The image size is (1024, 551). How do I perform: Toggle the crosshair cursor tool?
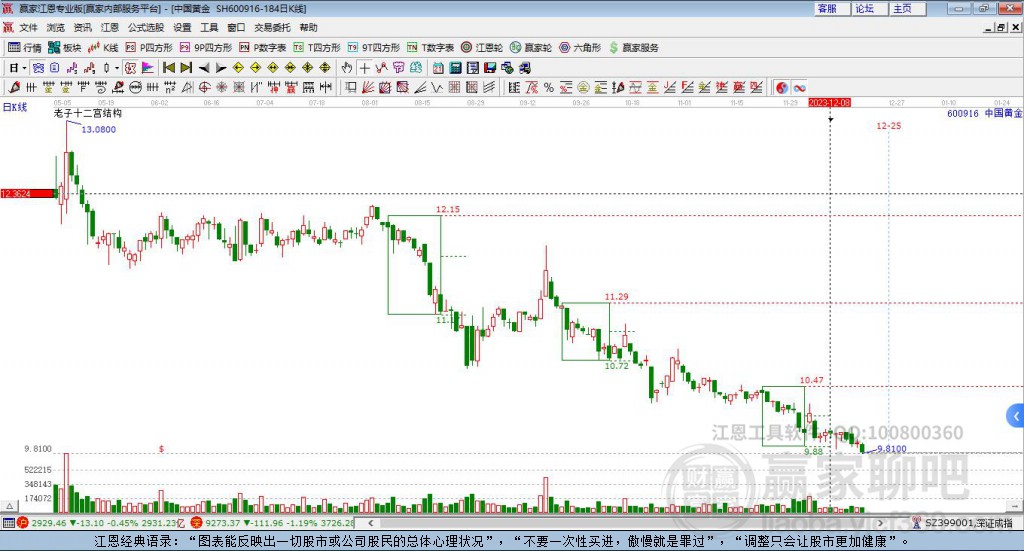pyautogui.click(x=364, y=68)
